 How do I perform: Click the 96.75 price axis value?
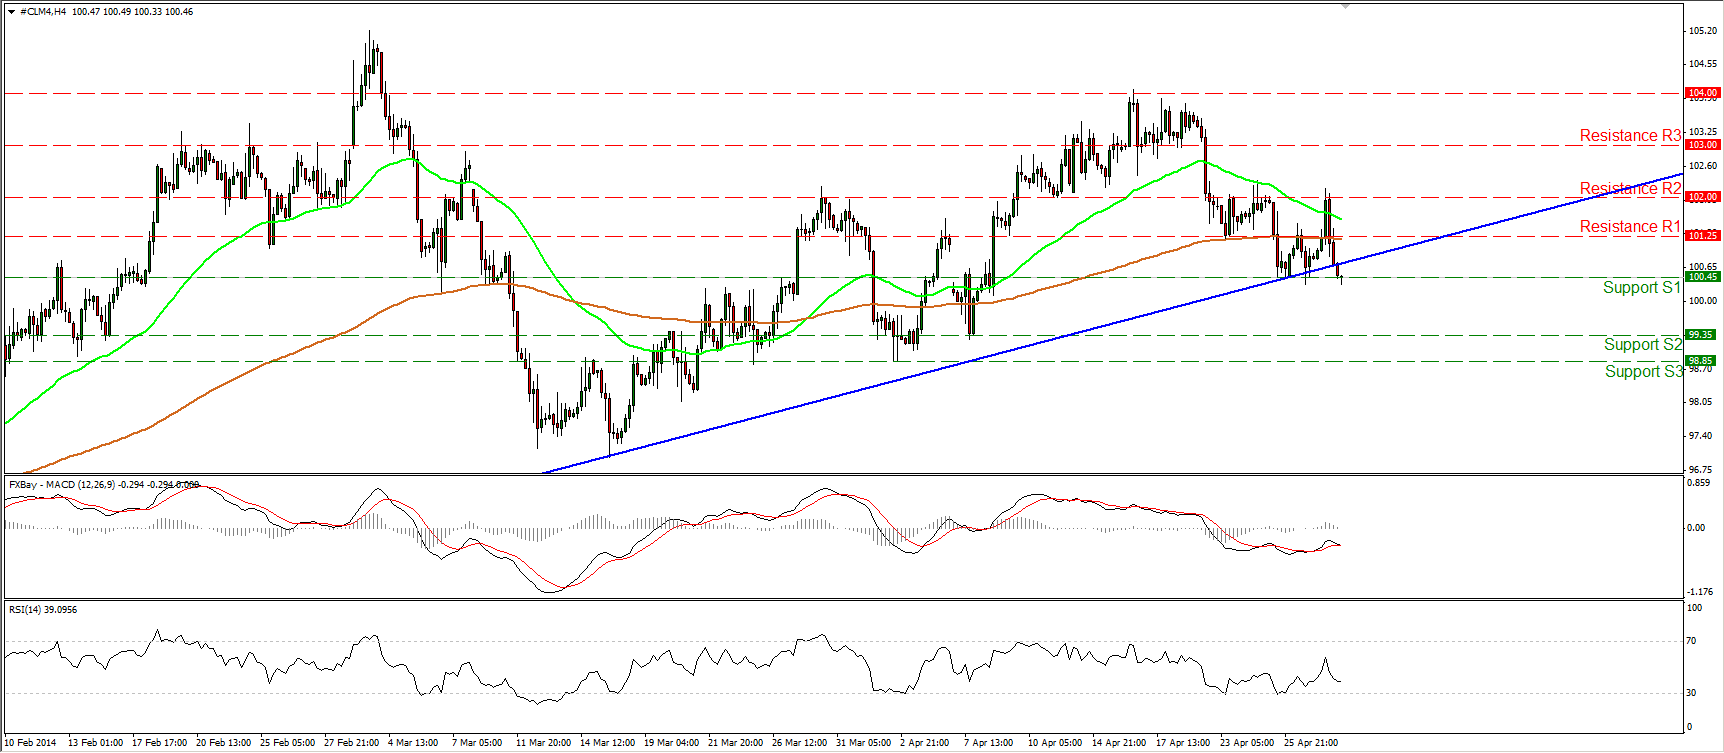1701,469
